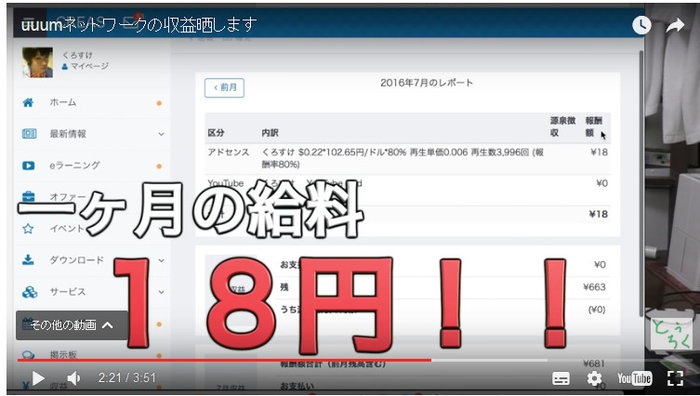Enter fullscreen mode
The height and width of the screenshot is (396, 700).
pyautogui.click(x=675, y=379)
